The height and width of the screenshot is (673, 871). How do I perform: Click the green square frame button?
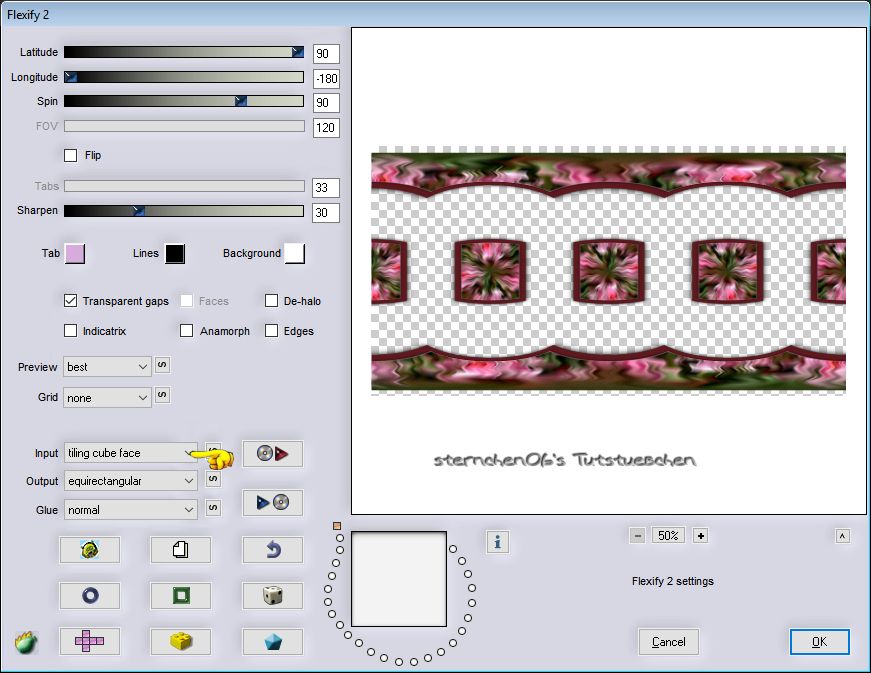[x=180, y=596]
